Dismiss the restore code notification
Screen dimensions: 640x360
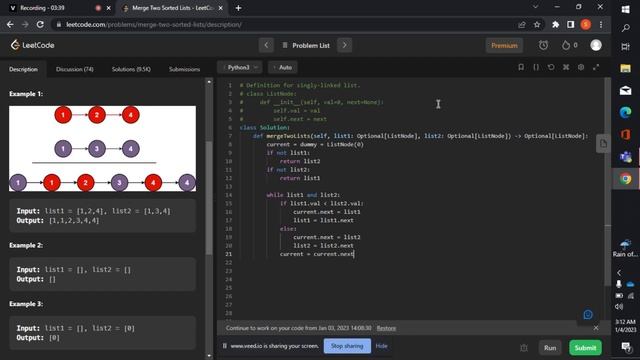tap(596, 328)
